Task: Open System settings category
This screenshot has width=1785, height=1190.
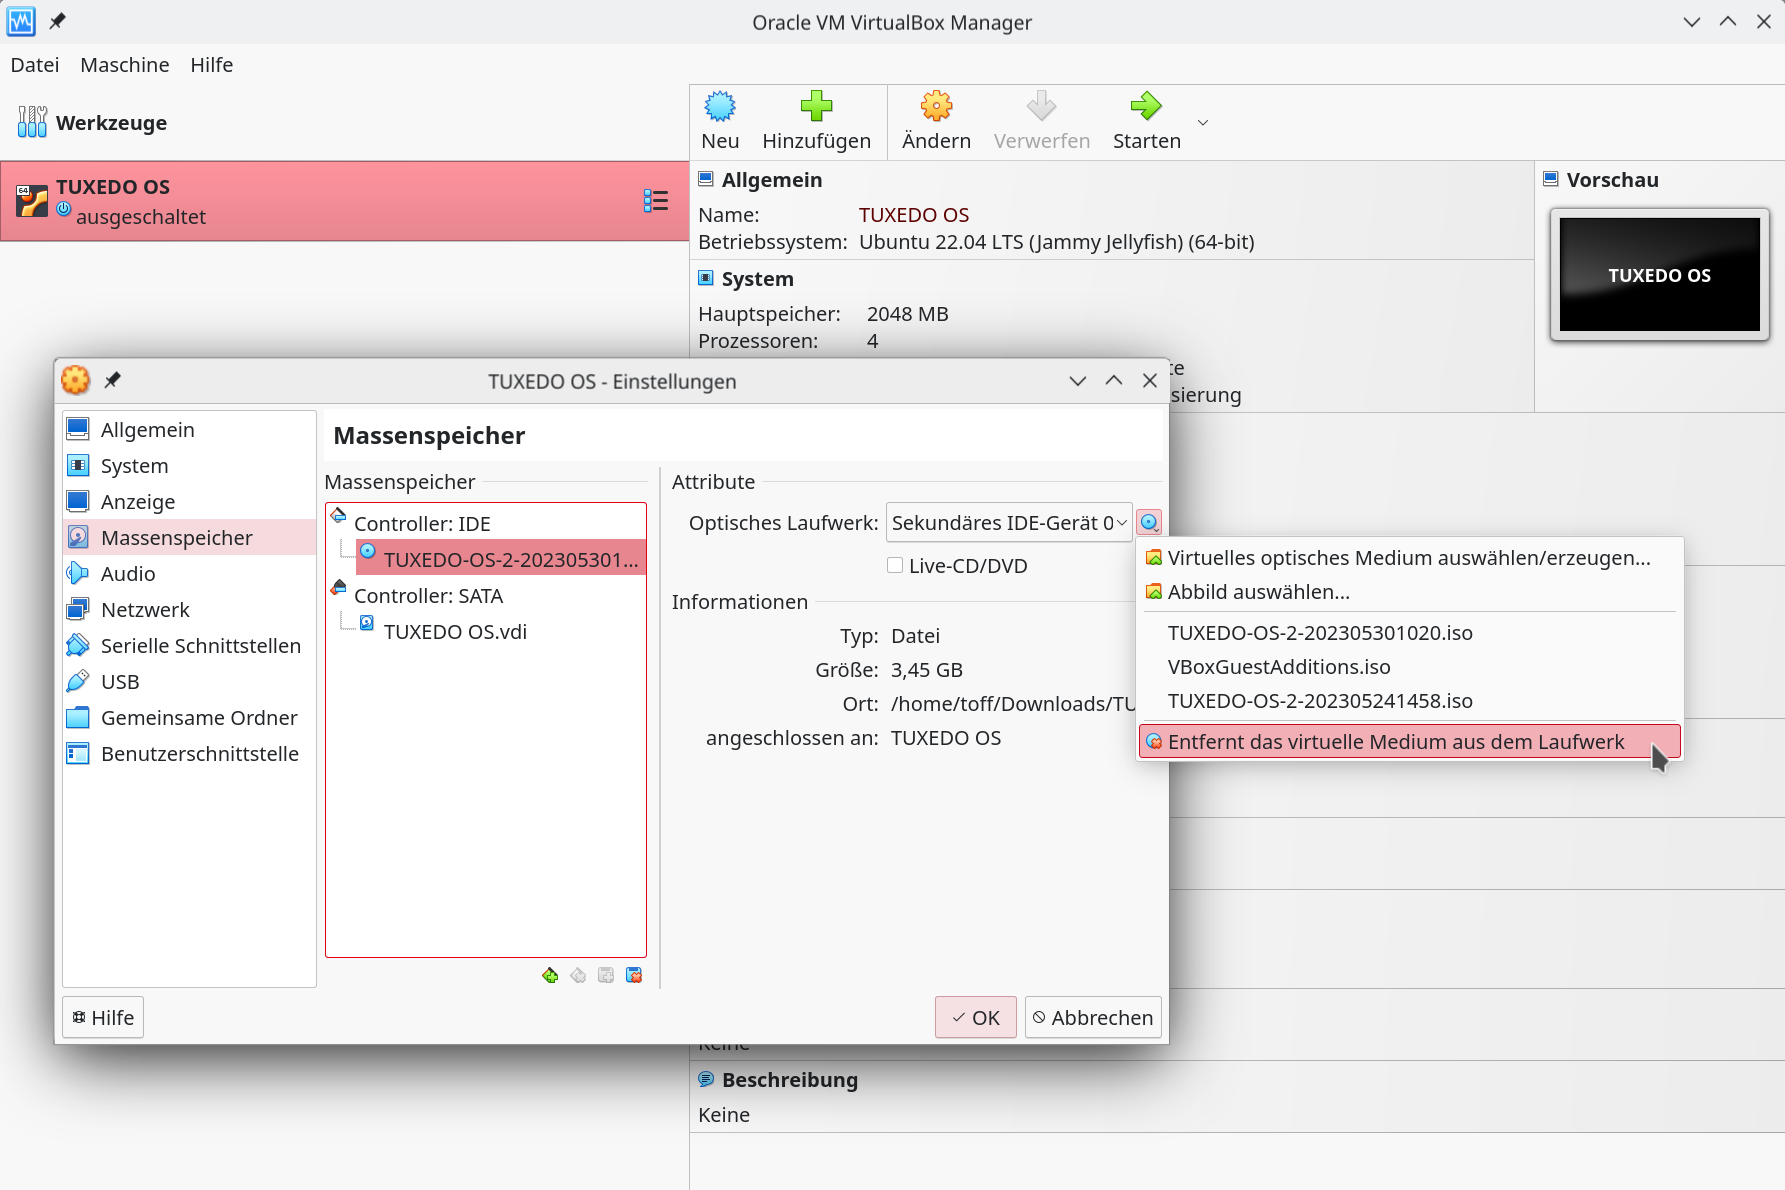Action: (189, 466)
